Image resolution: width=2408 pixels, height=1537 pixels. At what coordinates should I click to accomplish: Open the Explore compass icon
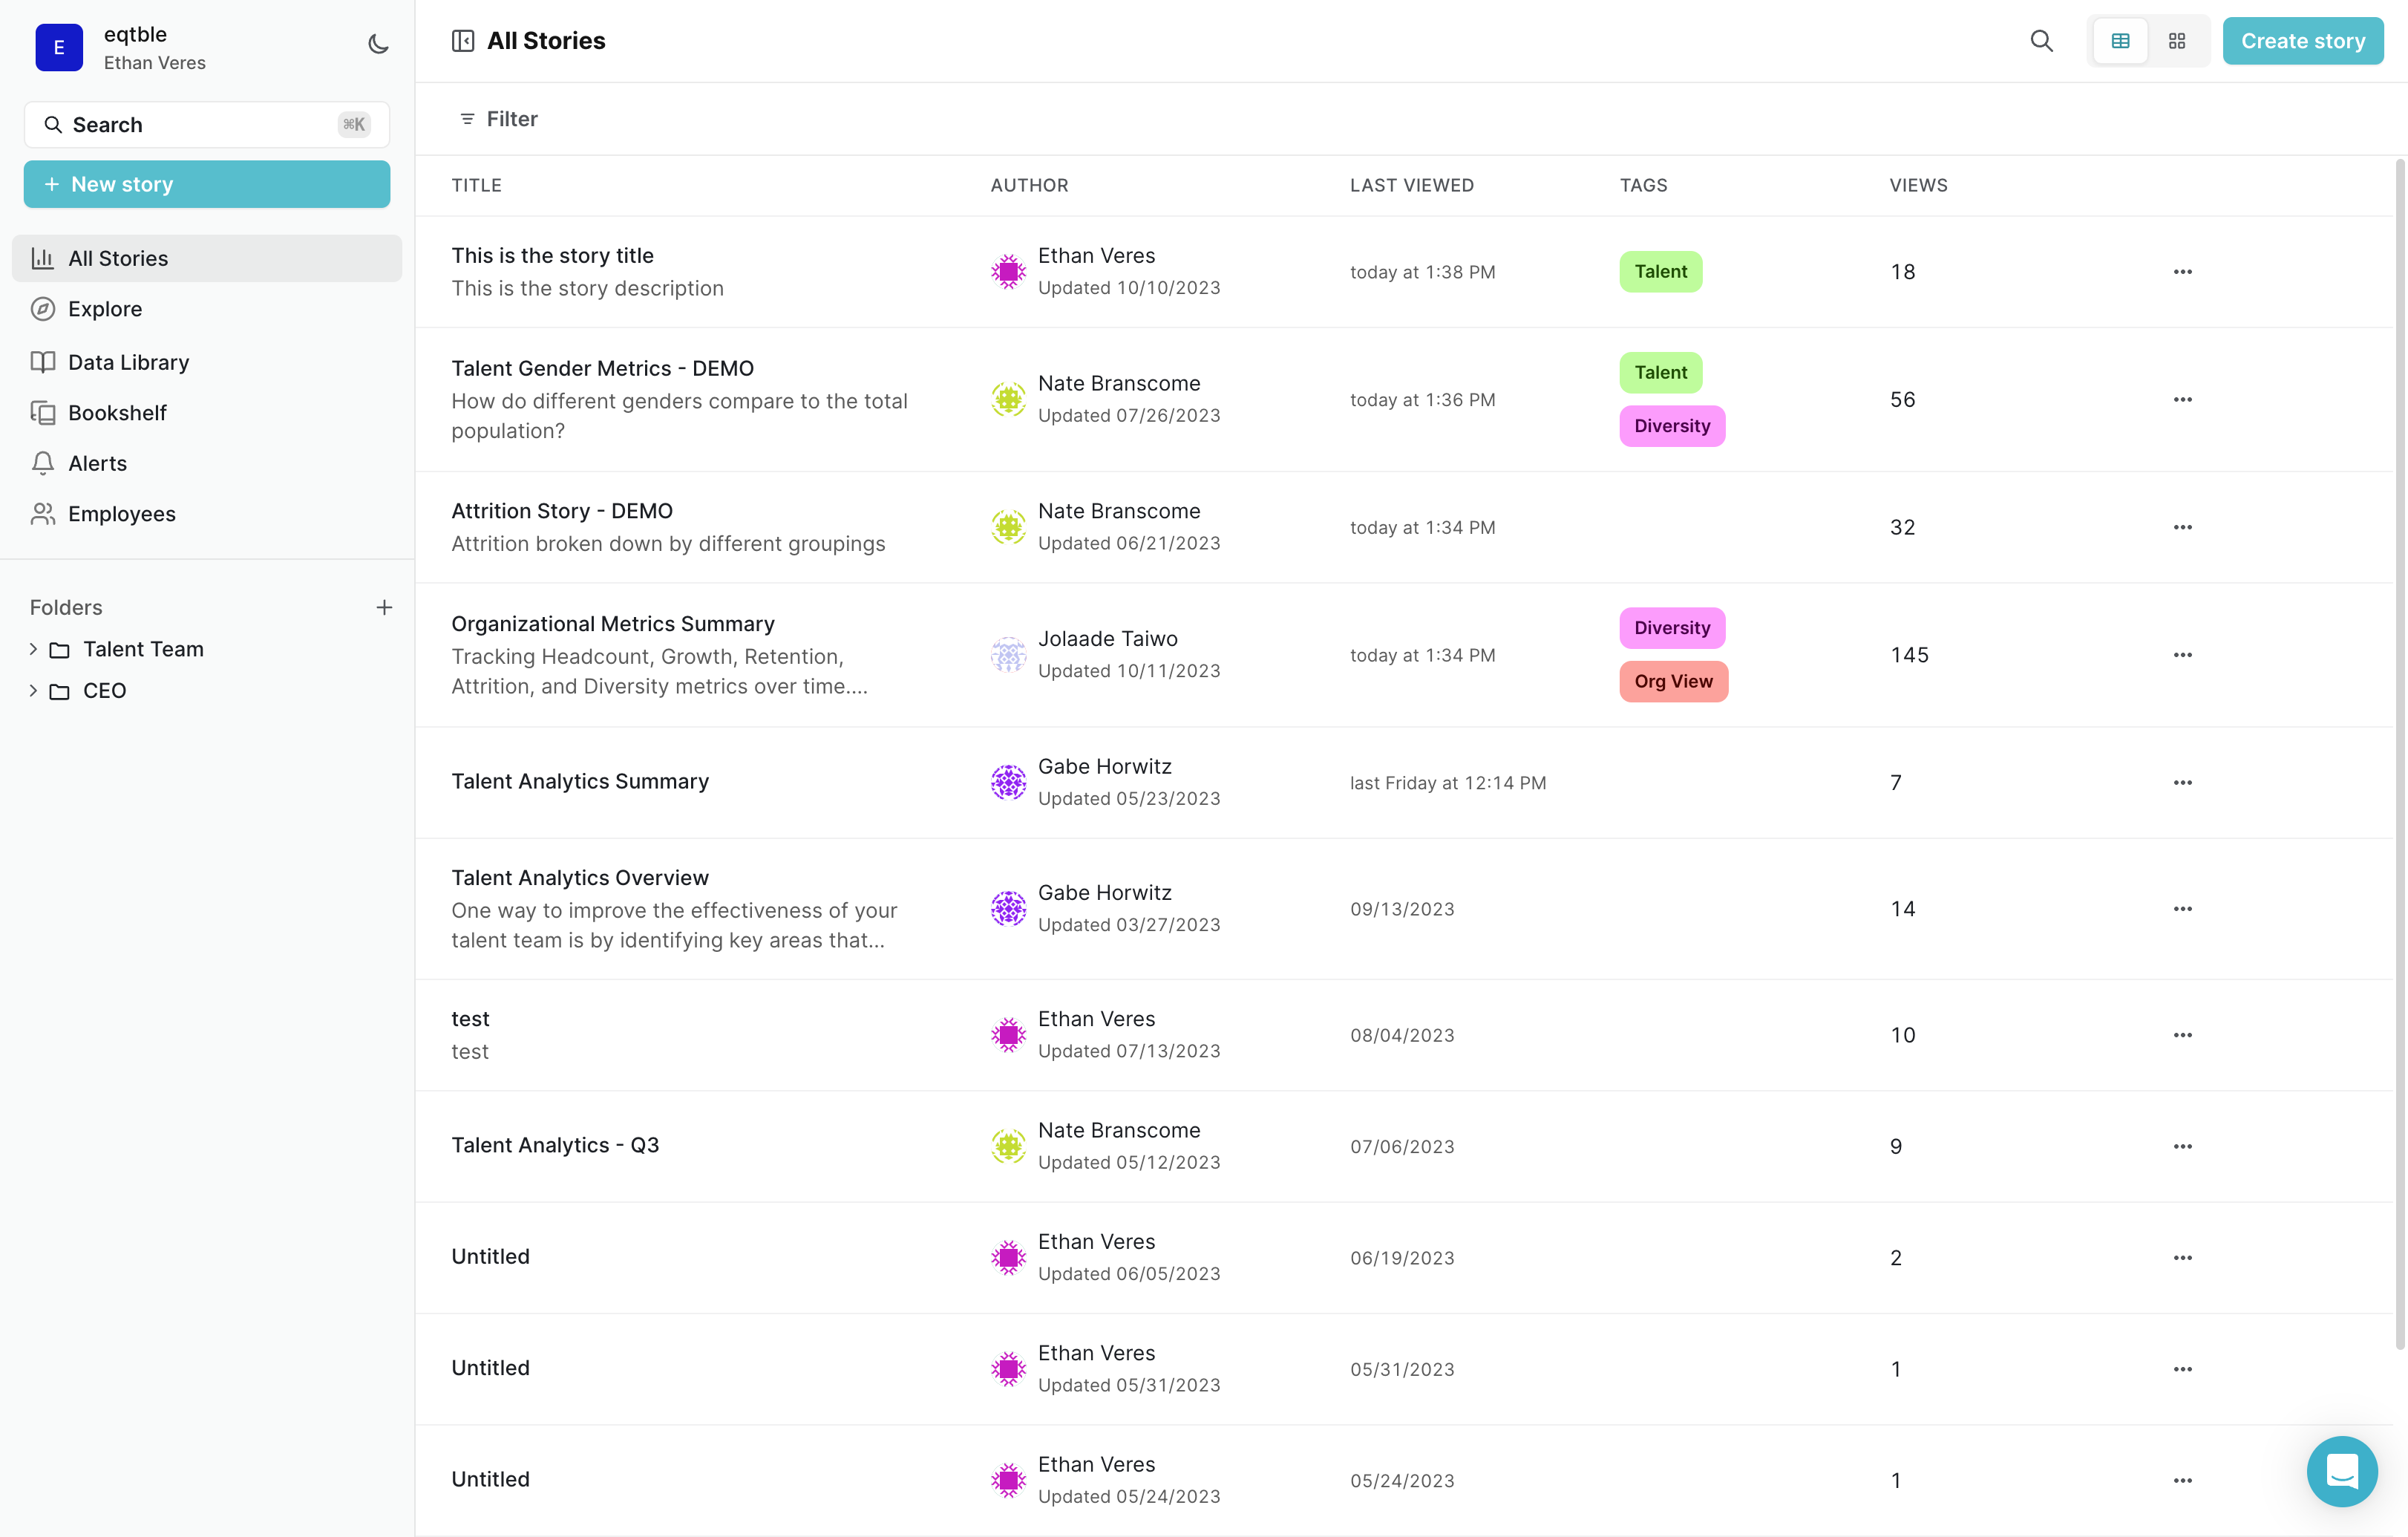point(42,309)
